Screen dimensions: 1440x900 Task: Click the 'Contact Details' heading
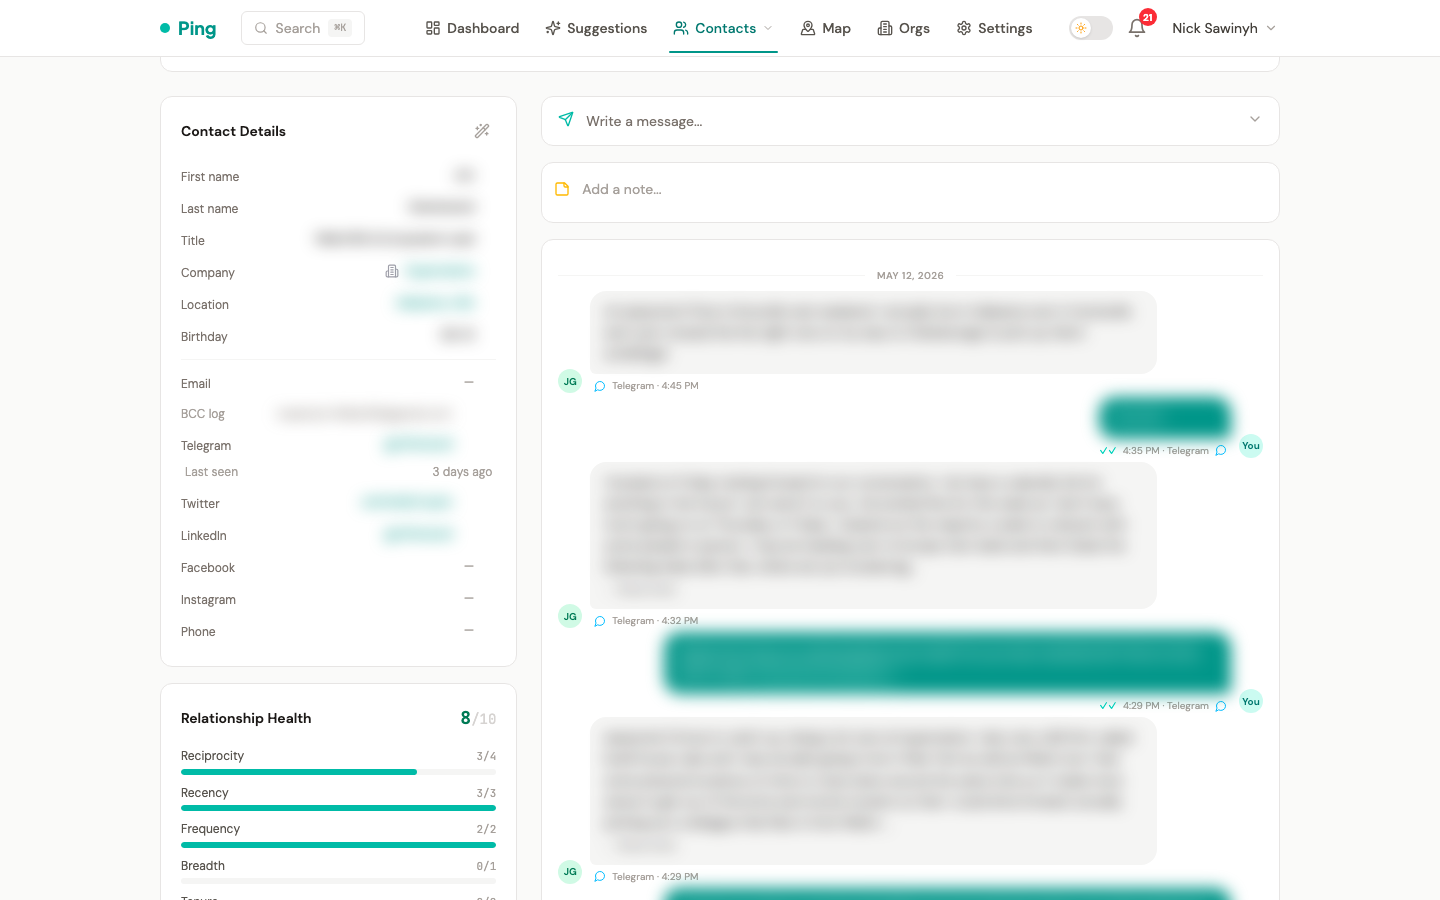[x=233, y=131]
